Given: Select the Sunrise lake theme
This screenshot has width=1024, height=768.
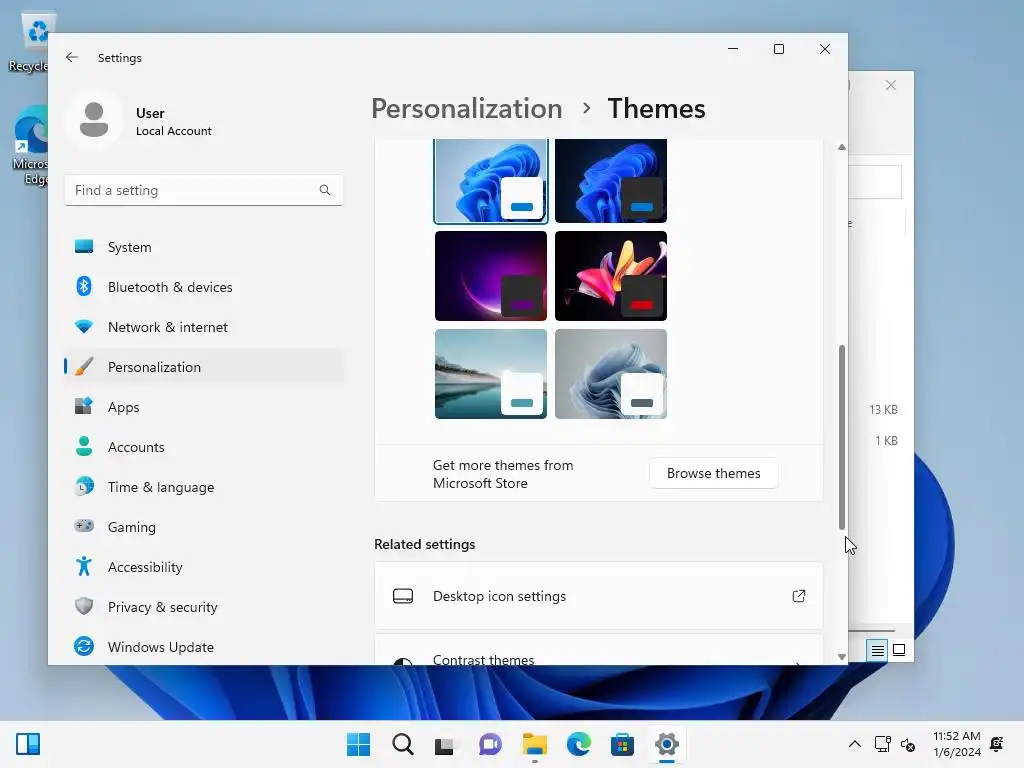Looking at the screenshot, I should pyautogui.click(x=490, y=374).
